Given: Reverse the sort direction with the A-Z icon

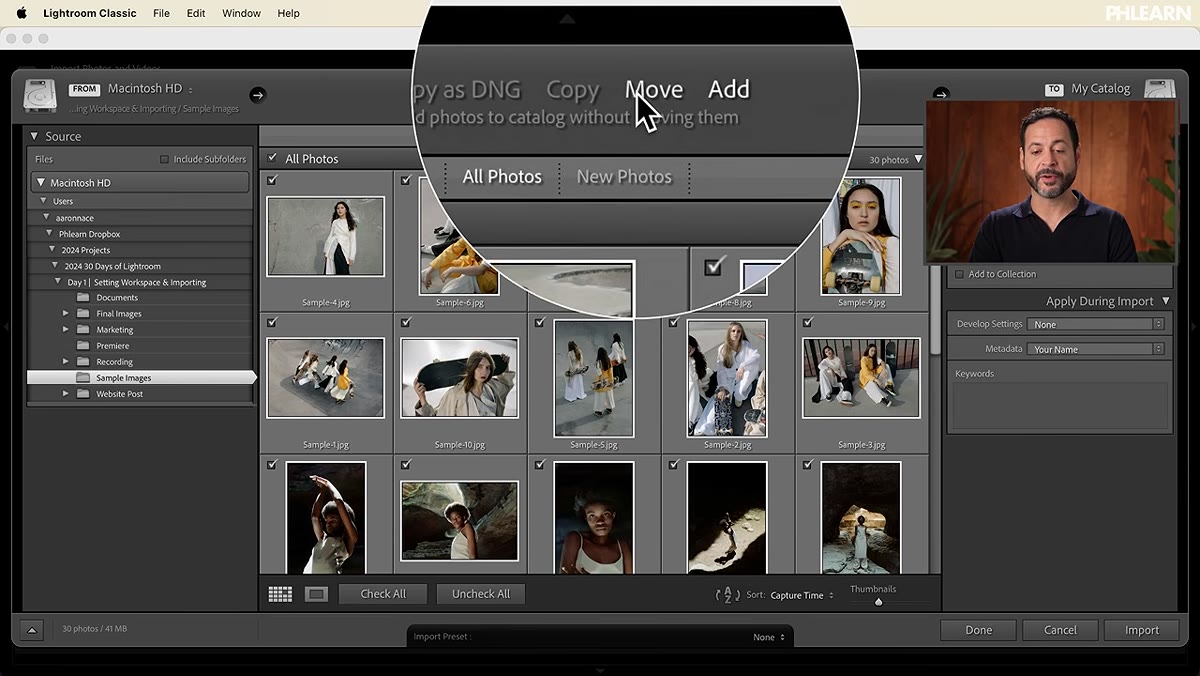Looking at the screenshot, I should (x=727, y=595).
